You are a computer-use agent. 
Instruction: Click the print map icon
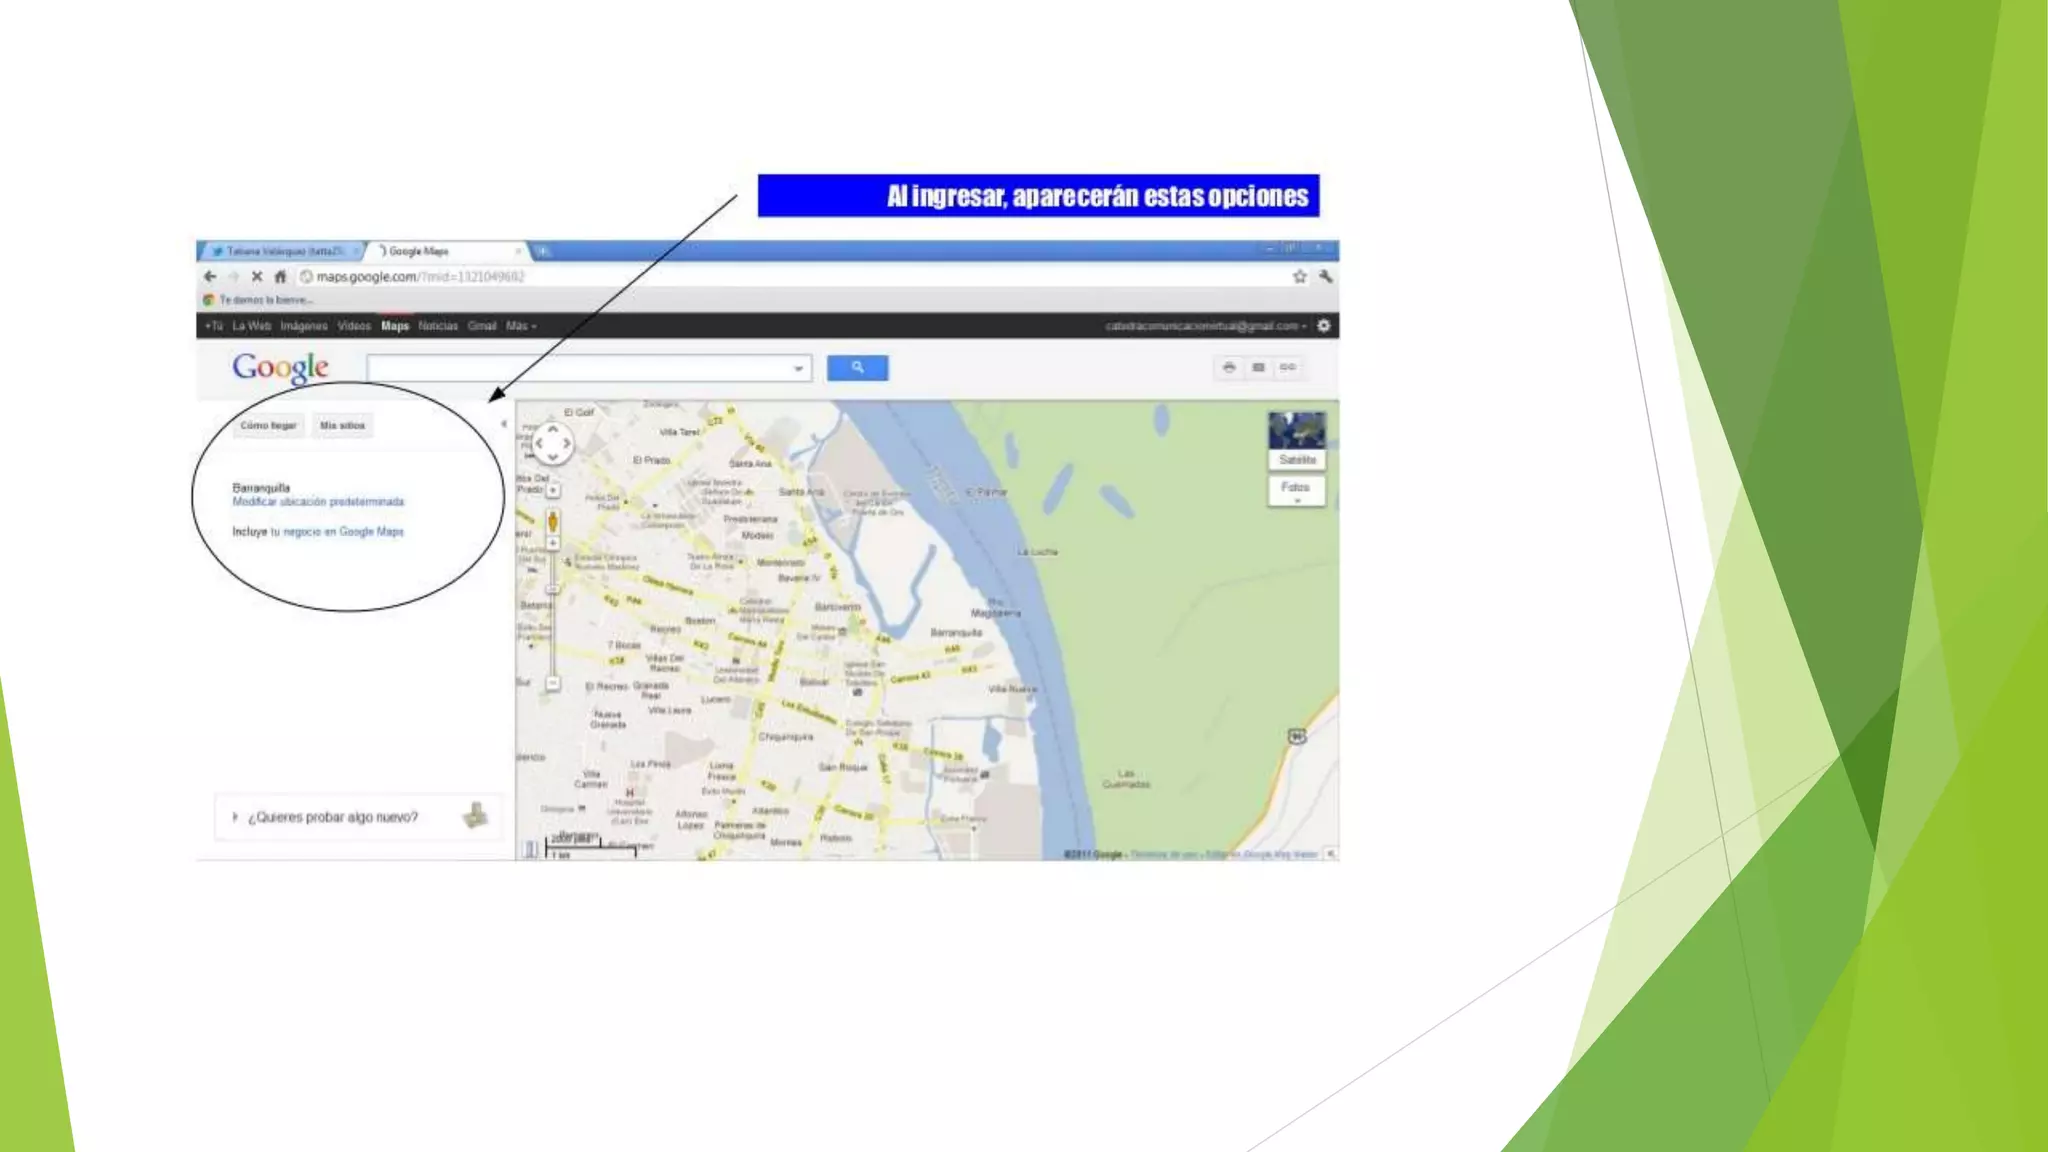(x=1229, y=368)
